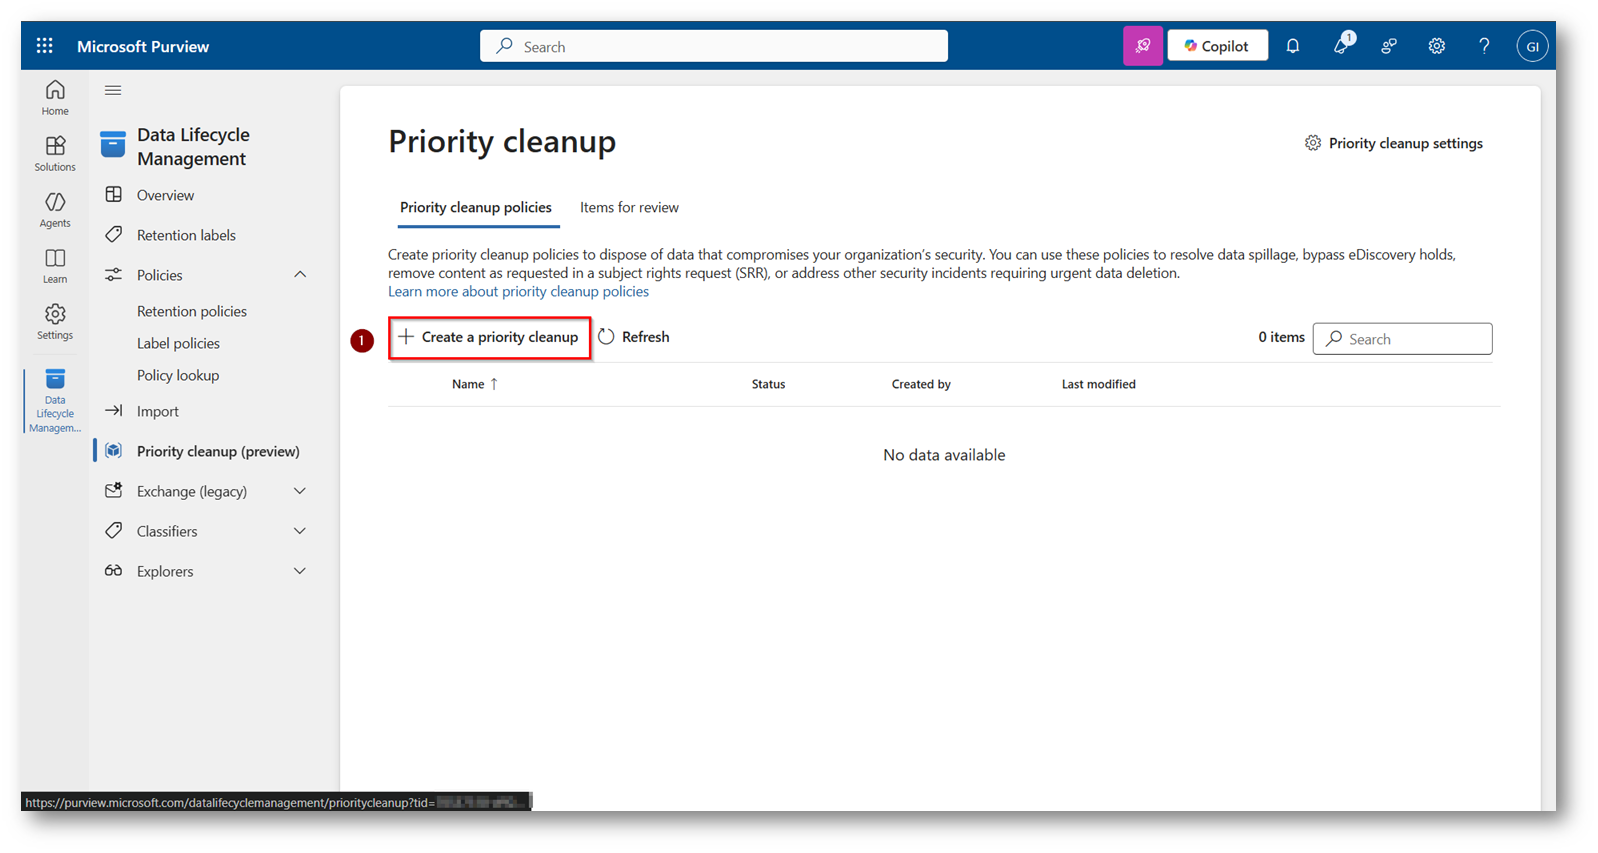Switch to Items for review tab

pos(629,207)
